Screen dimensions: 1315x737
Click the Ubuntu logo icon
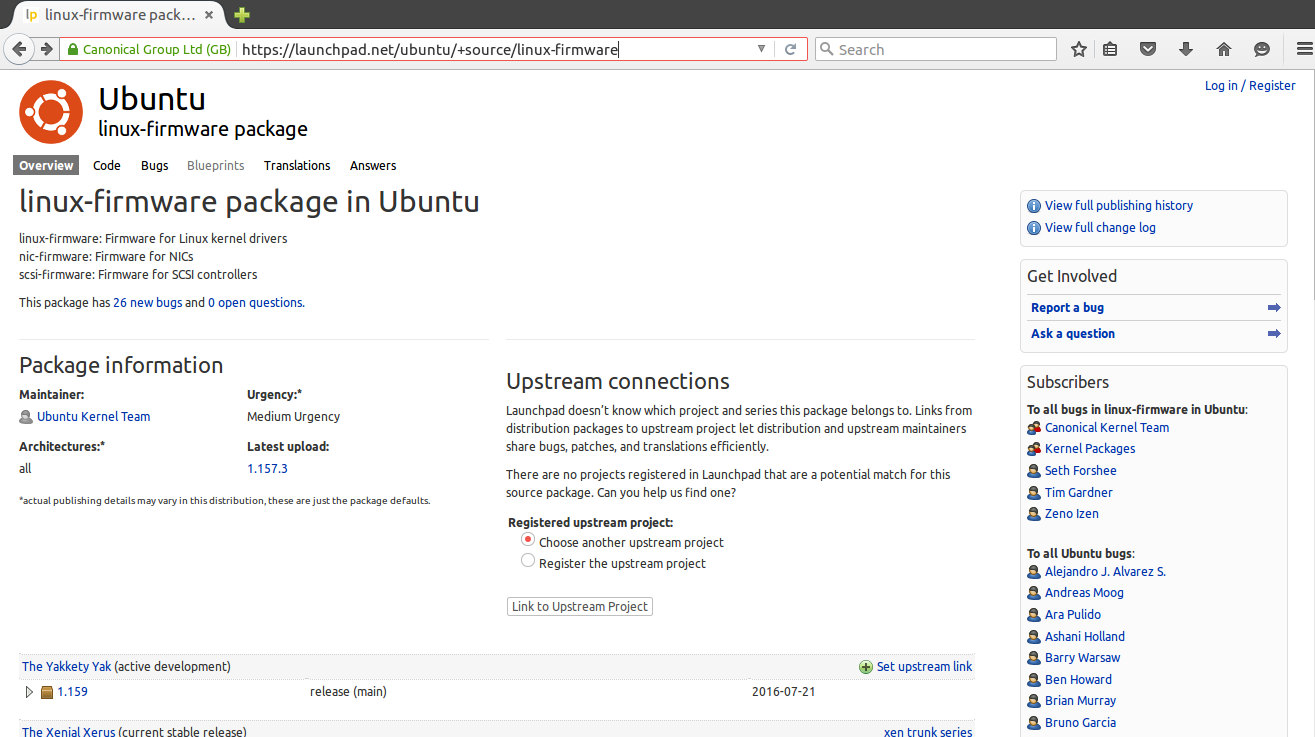pyautogui.click(x=50, y=112)
